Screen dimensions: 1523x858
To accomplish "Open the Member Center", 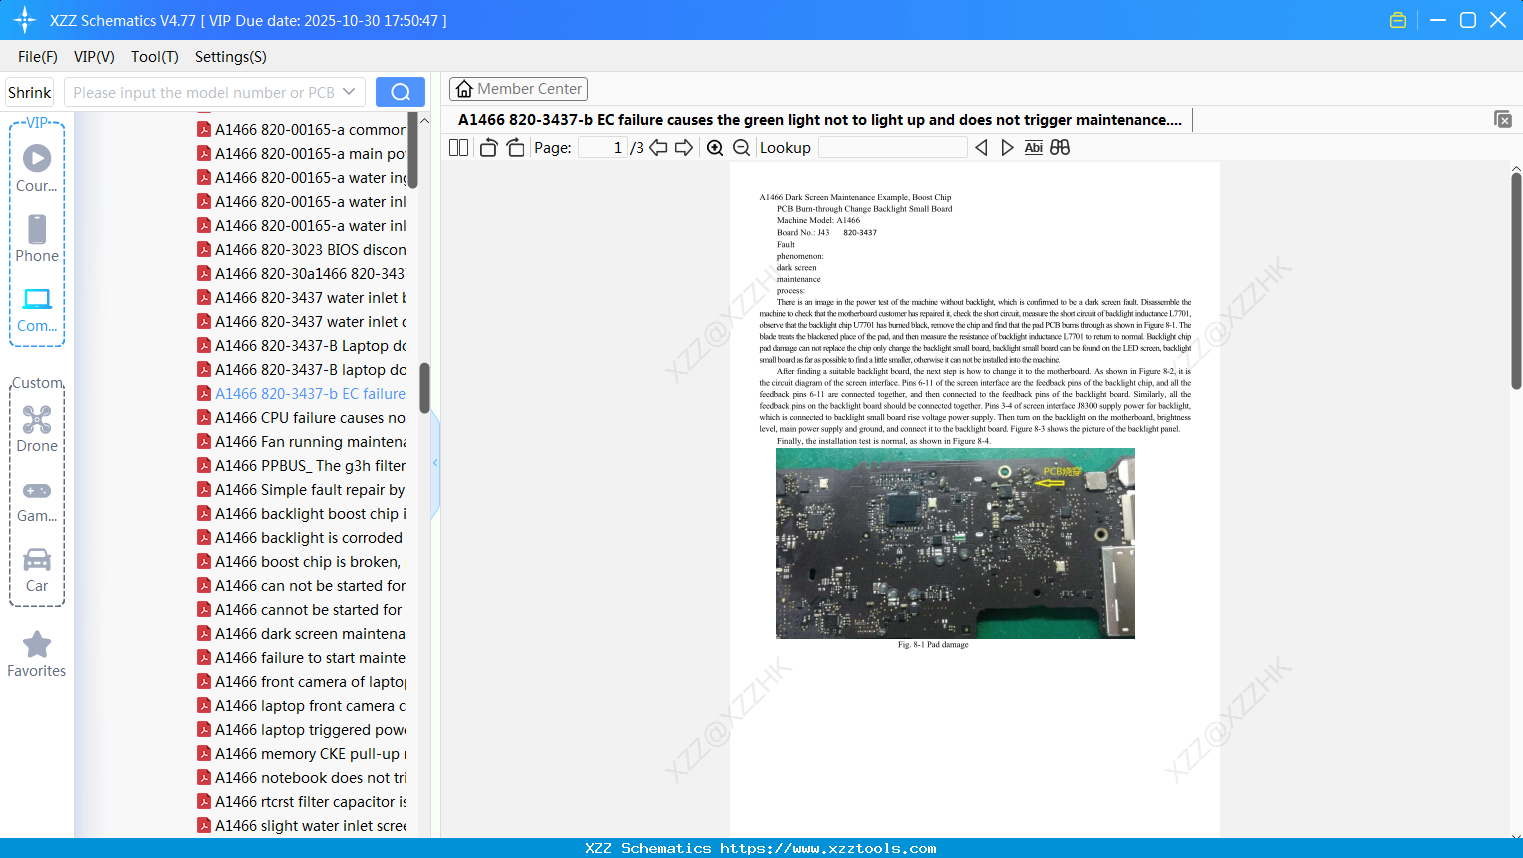I will [518, 89].
